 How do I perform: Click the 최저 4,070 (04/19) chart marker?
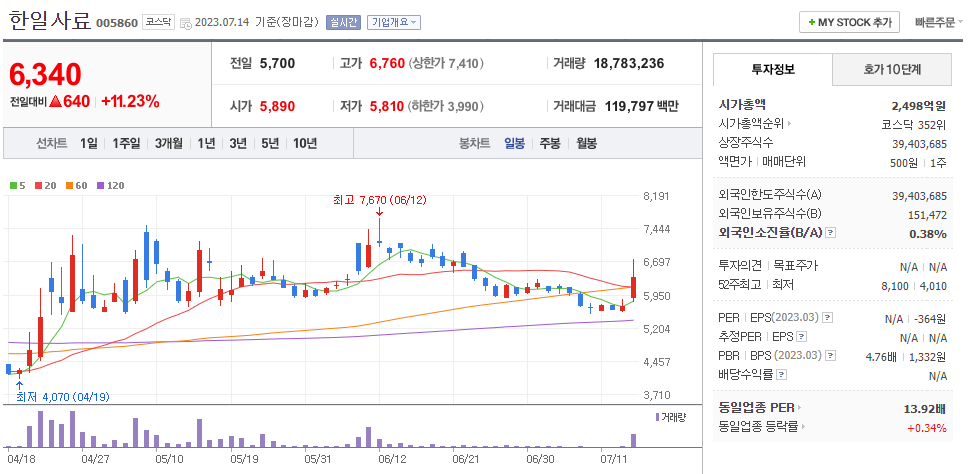point(63,397)
